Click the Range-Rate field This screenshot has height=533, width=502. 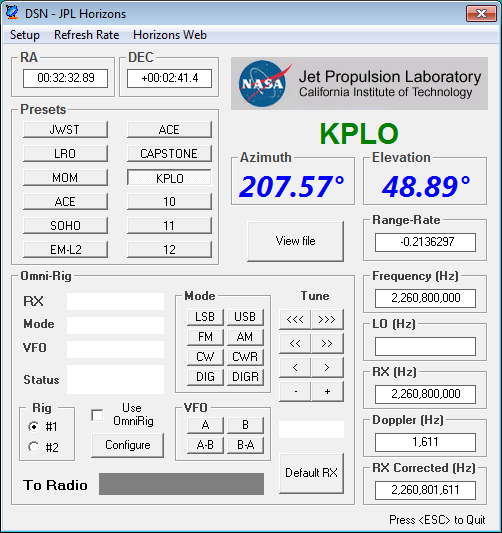point(426,242)
